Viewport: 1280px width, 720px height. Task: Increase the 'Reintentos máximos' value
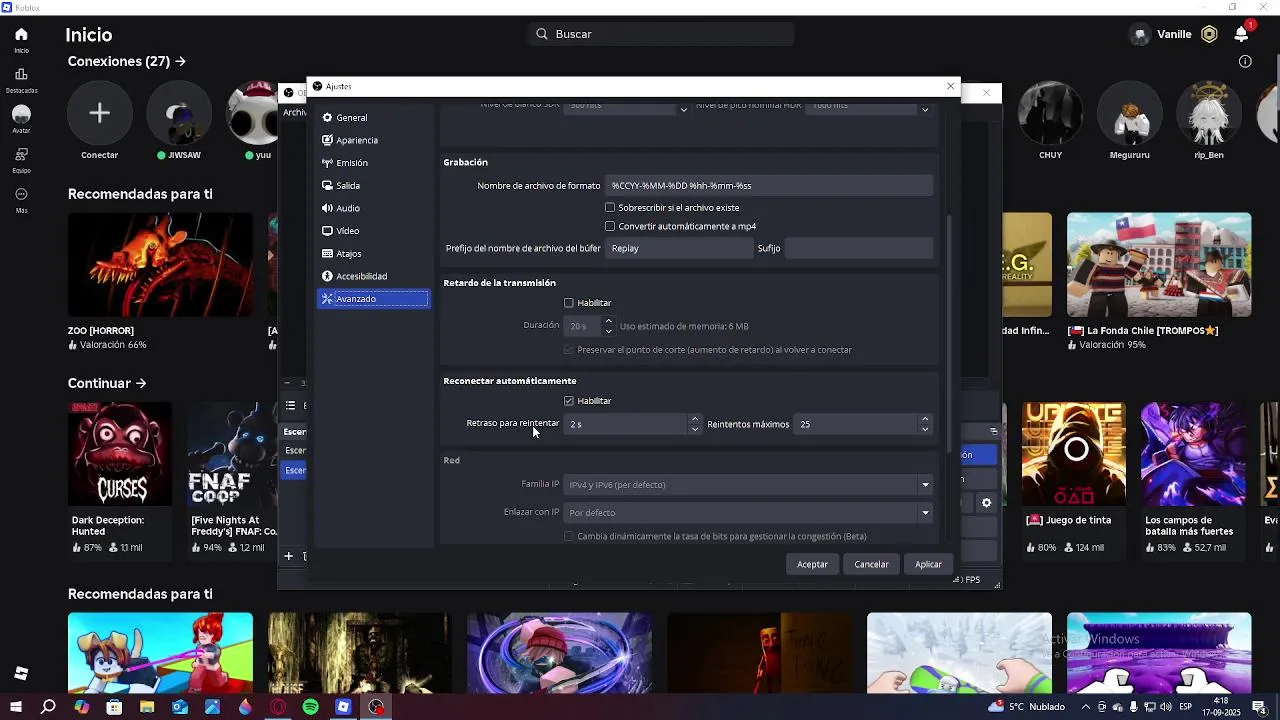coord(924,419)
